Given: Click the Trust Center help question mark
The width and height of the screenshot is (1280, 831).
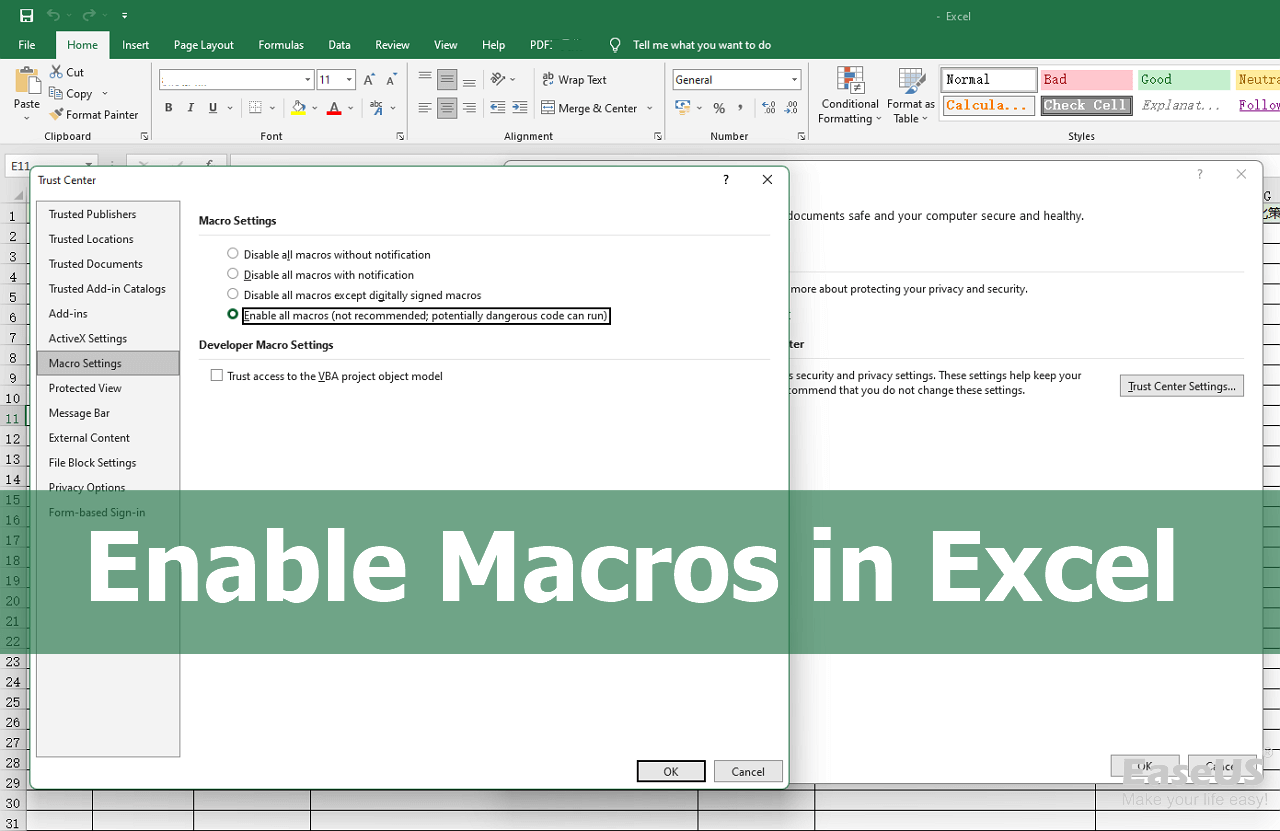Looking at the screenshot, I should (726, 179).
